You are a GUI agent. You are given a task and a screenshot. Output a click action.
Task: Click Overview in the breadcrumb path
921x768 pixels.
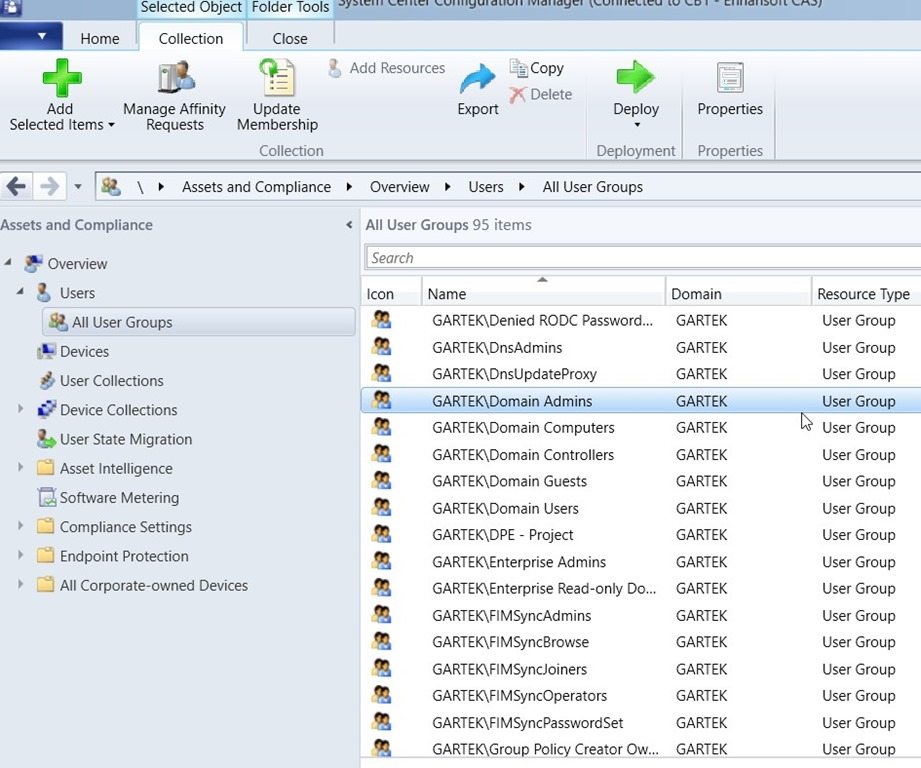399,187
